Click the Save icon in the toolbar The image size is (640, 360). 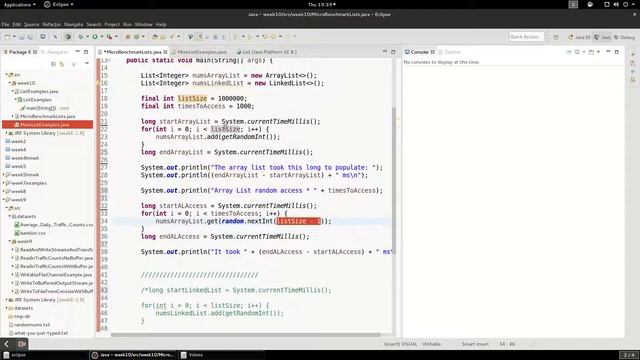[x=22, y=37]
